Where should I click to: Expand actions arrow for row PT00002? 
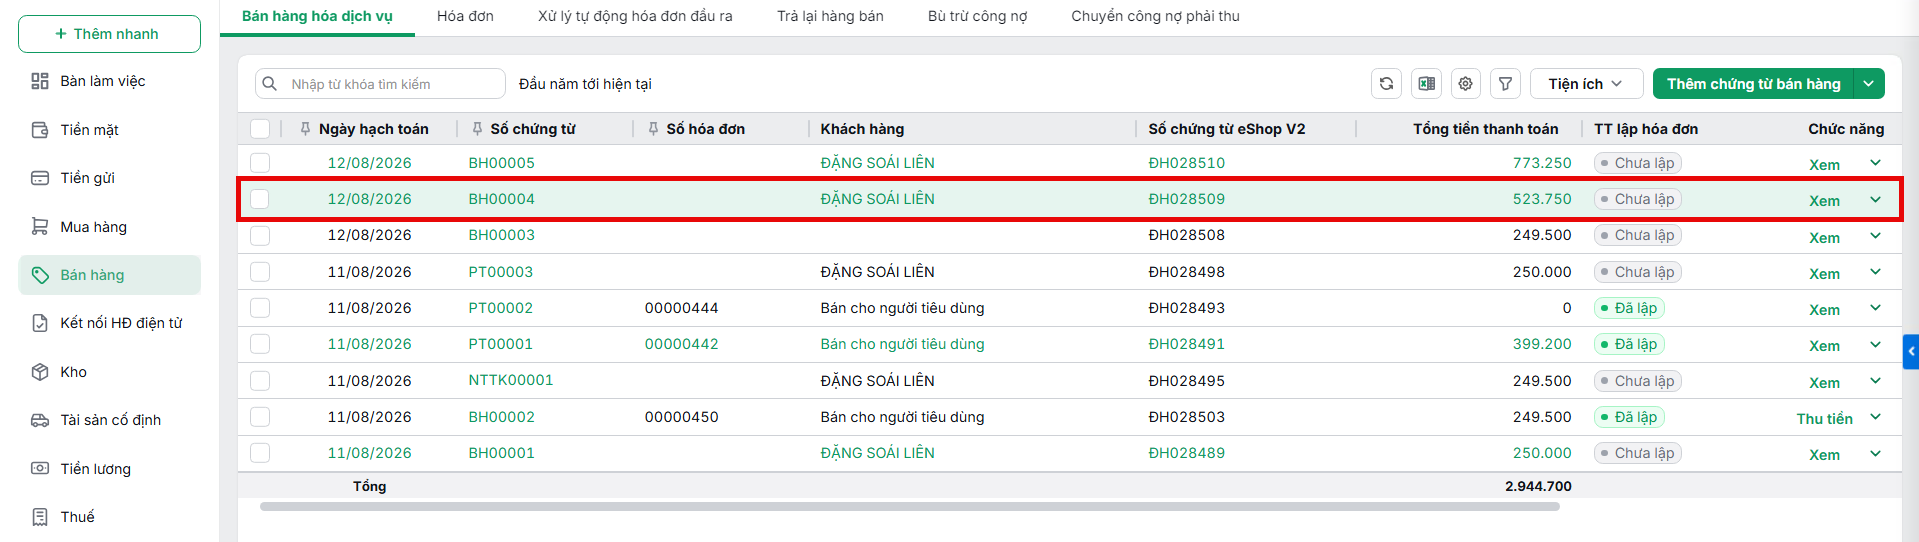1875,308
